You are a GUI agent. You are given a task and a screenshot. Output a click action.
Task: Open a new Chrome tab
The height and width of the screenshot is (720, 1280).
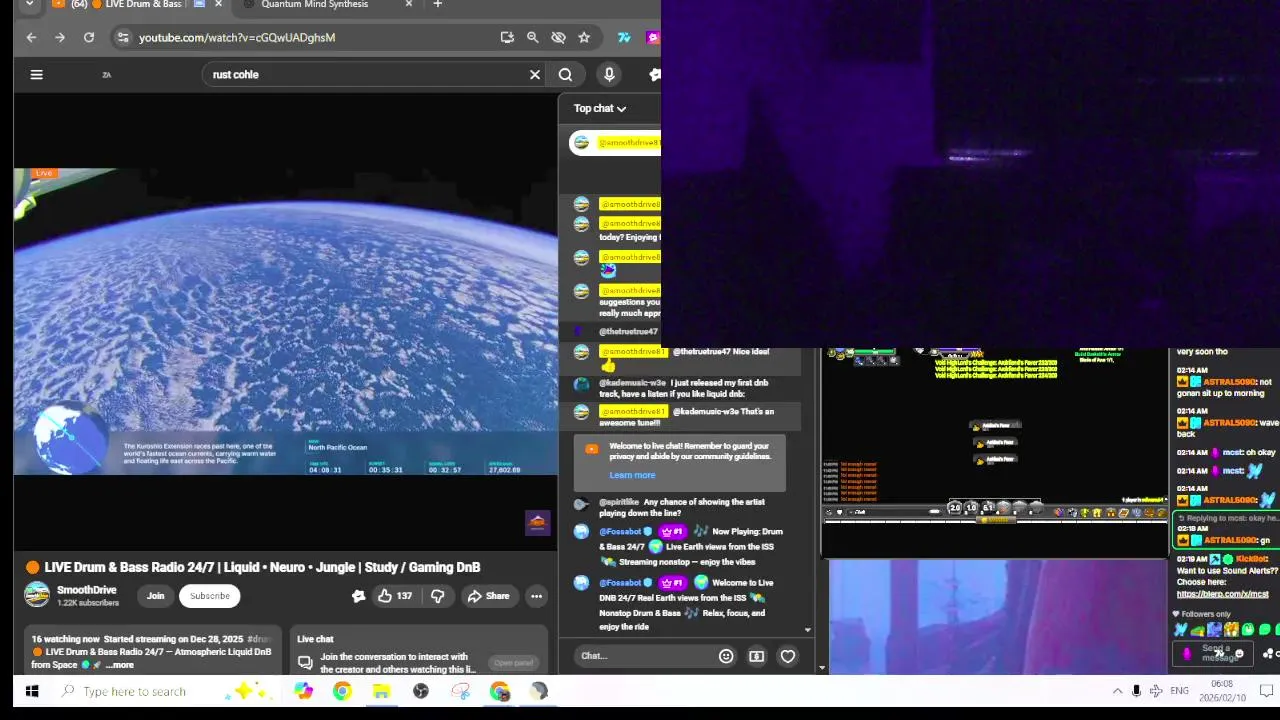point(437,5)
